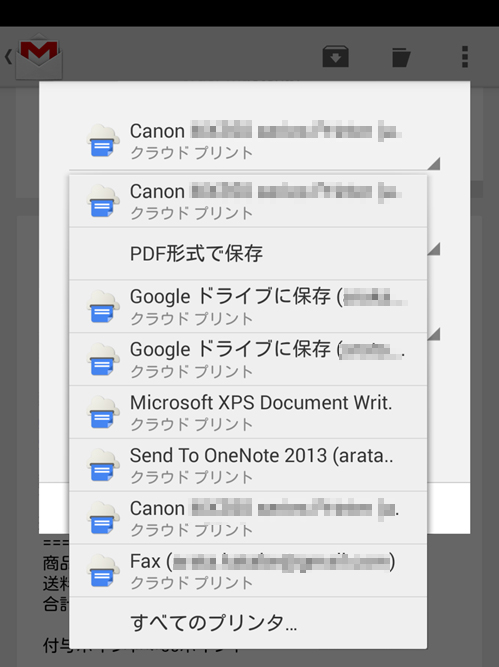Open dropdown triangle beside Google ドライブ rows
The image size is (499, 667).
[x=433, y=334]
